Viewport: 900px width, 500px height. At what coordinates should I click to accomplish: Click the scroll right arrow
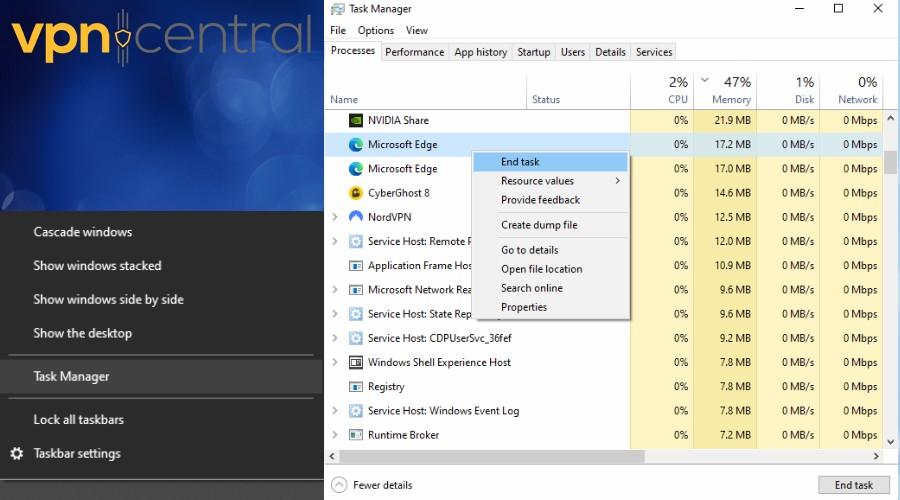click(x=876, y=456)
